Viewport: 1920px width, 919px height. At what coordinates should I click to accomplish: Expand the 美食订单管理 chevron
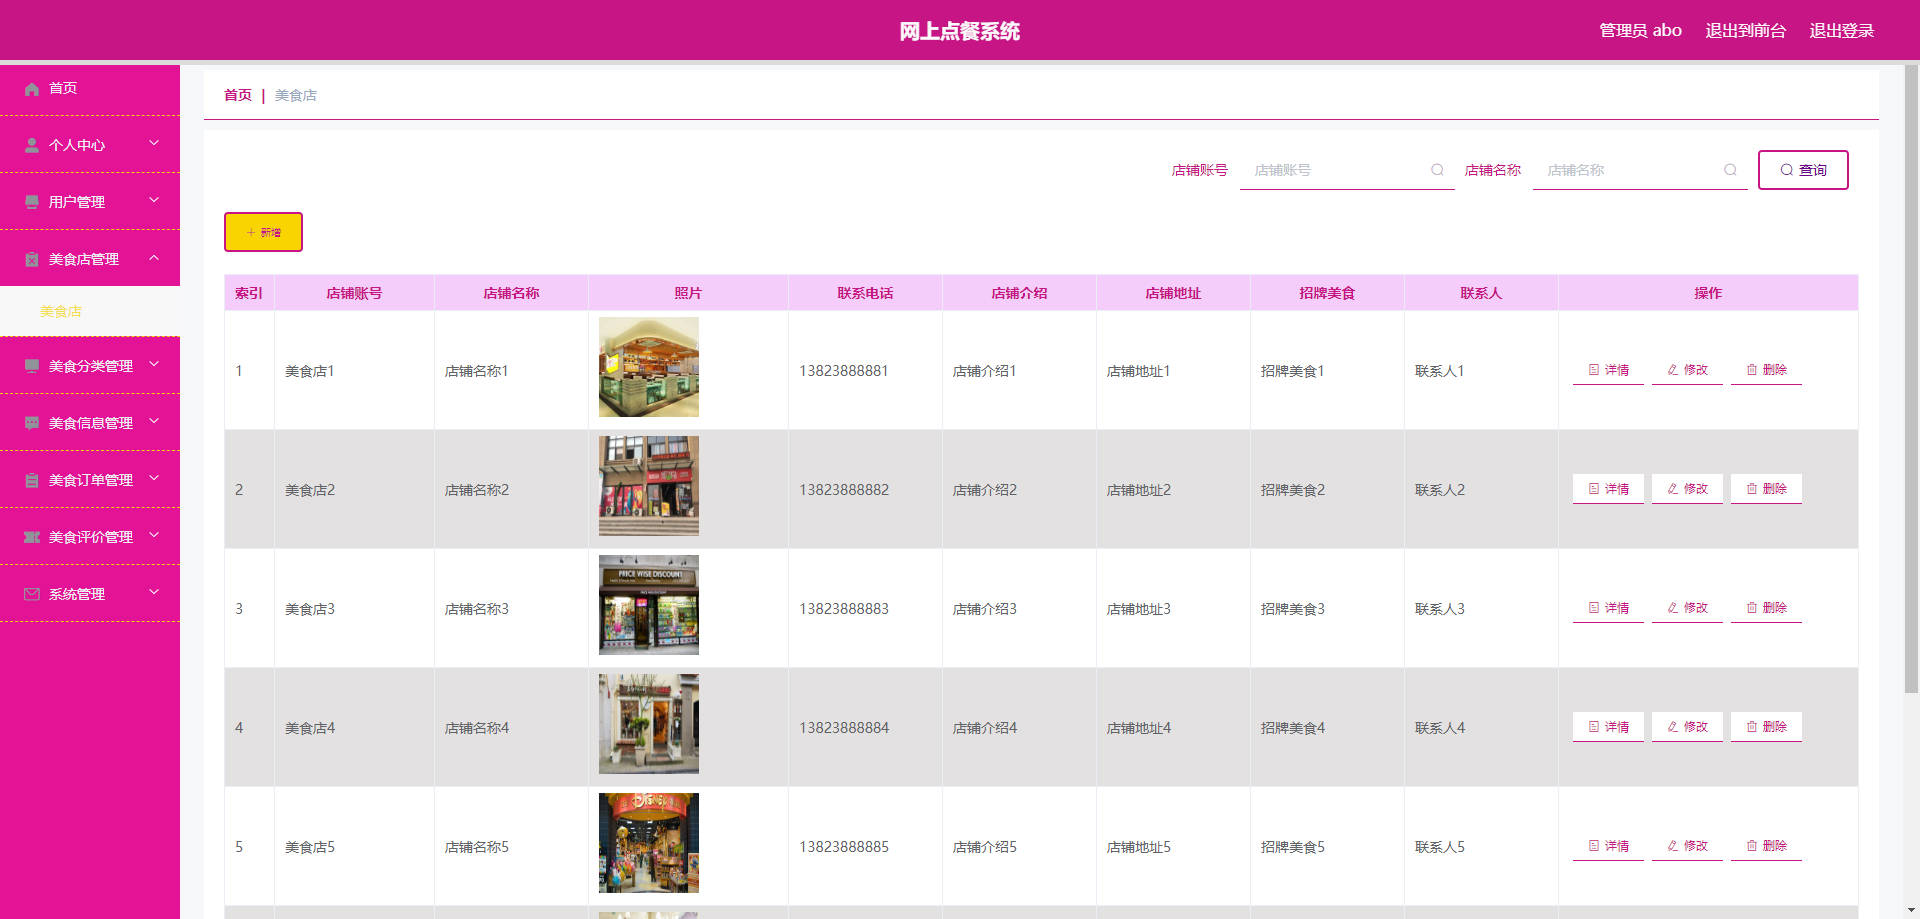(x=154, y=478)
